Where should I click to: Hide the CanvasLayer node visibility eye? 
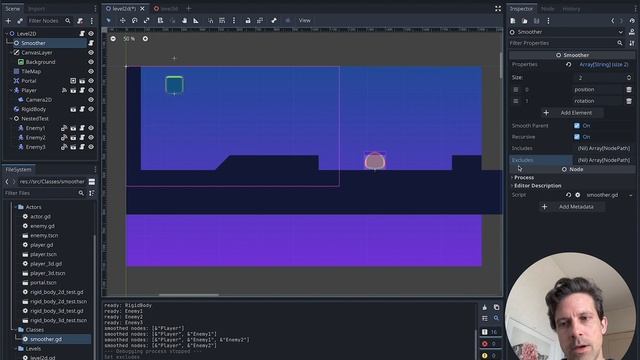click(91, 53)
